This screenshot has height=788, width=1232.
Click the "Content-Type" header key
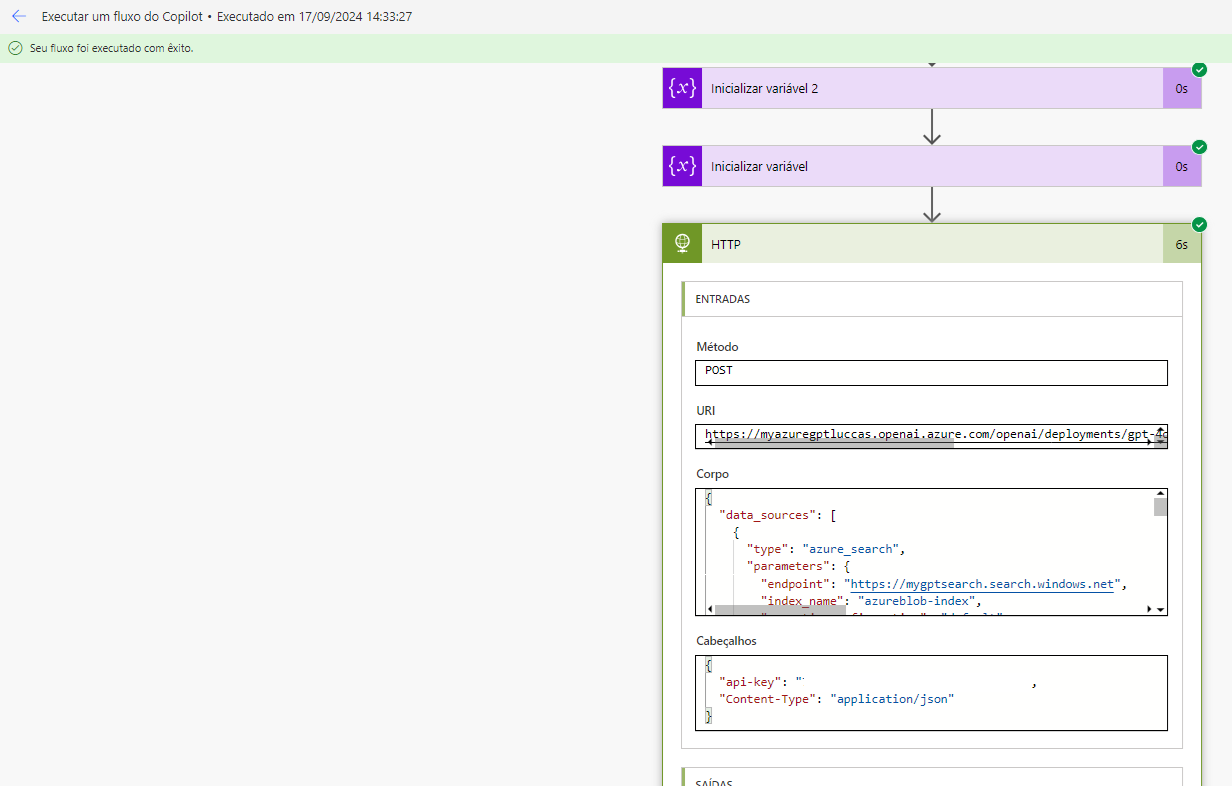coord(767,699)
